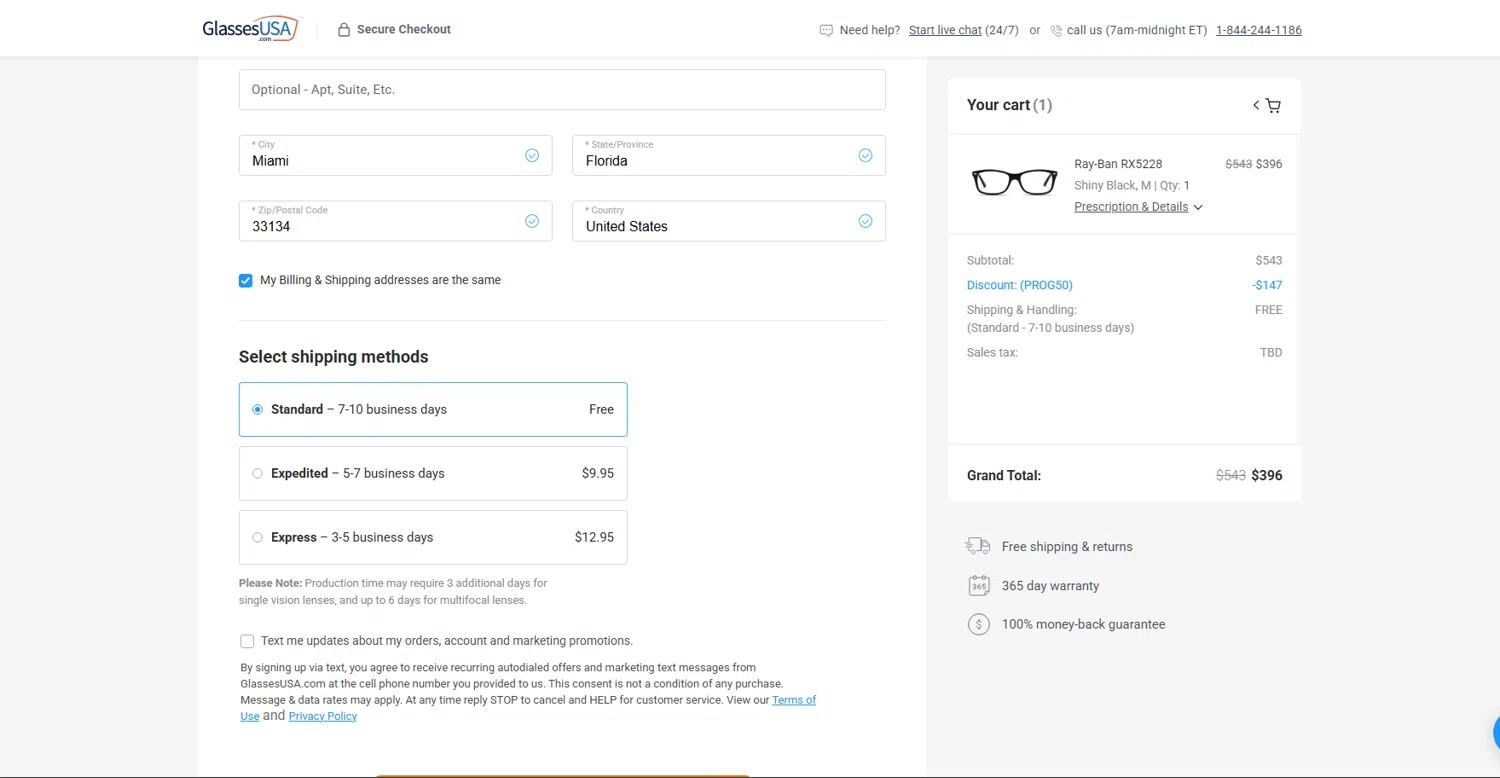Click the City input containing Miami

click(x=395, y=155)
